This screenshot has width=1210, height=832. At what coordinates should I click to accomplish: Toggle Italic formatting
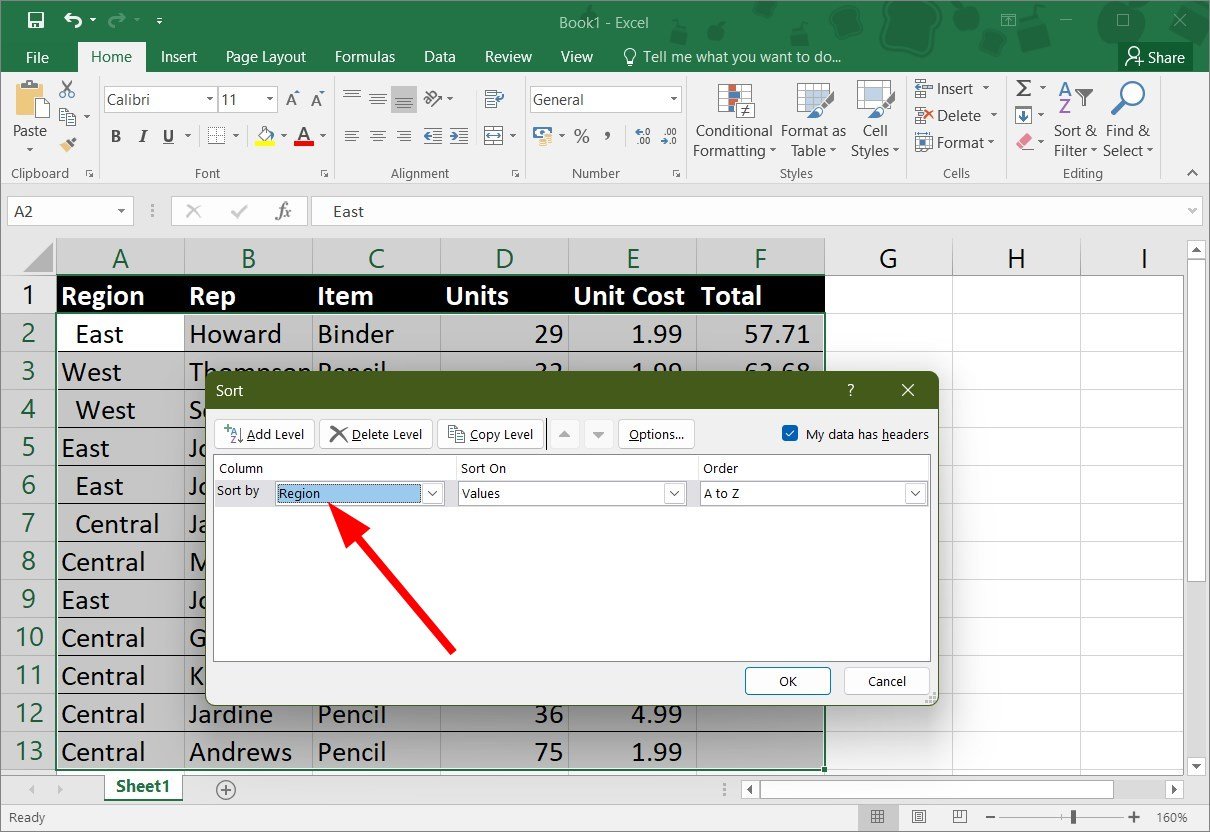(x=142, y=136)
